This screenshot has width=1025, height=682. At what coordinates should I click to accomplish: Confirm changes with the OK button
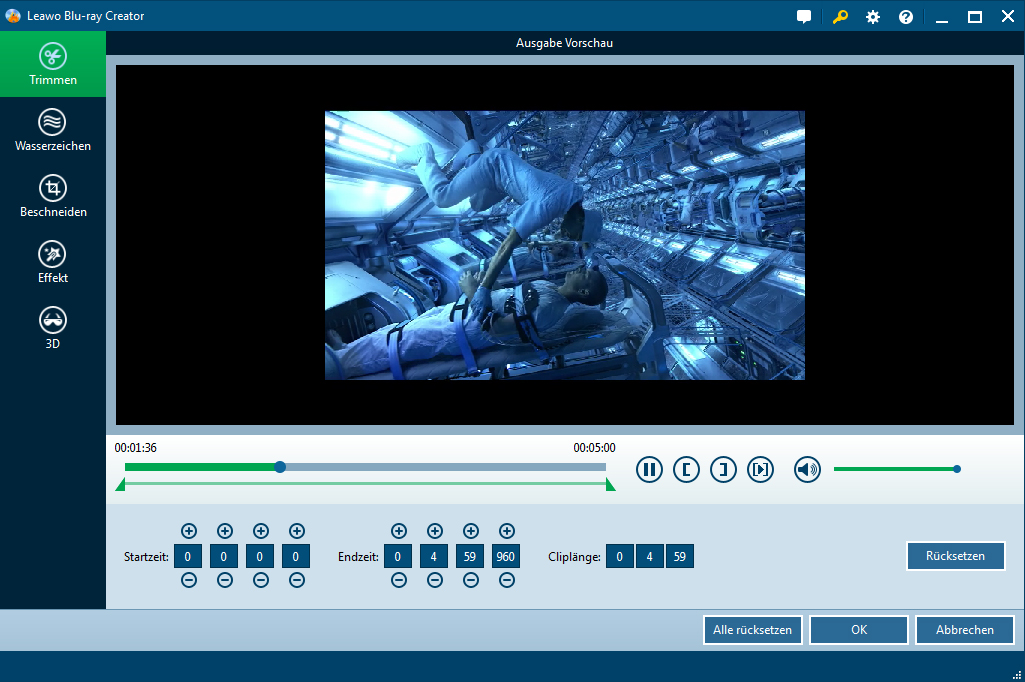coord(858,630)
